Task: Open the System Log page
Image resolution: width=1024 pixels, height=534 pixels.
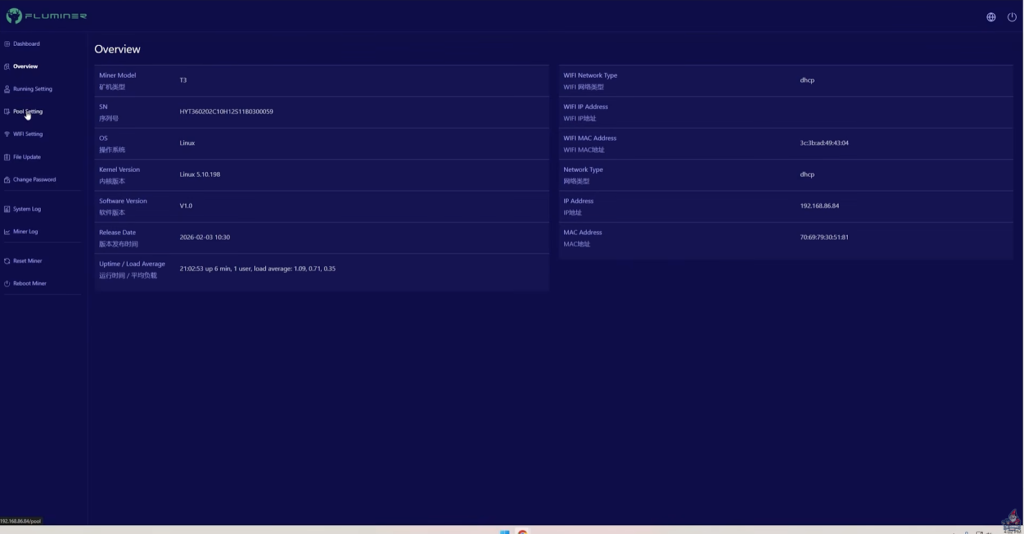Action: [27, 209]
